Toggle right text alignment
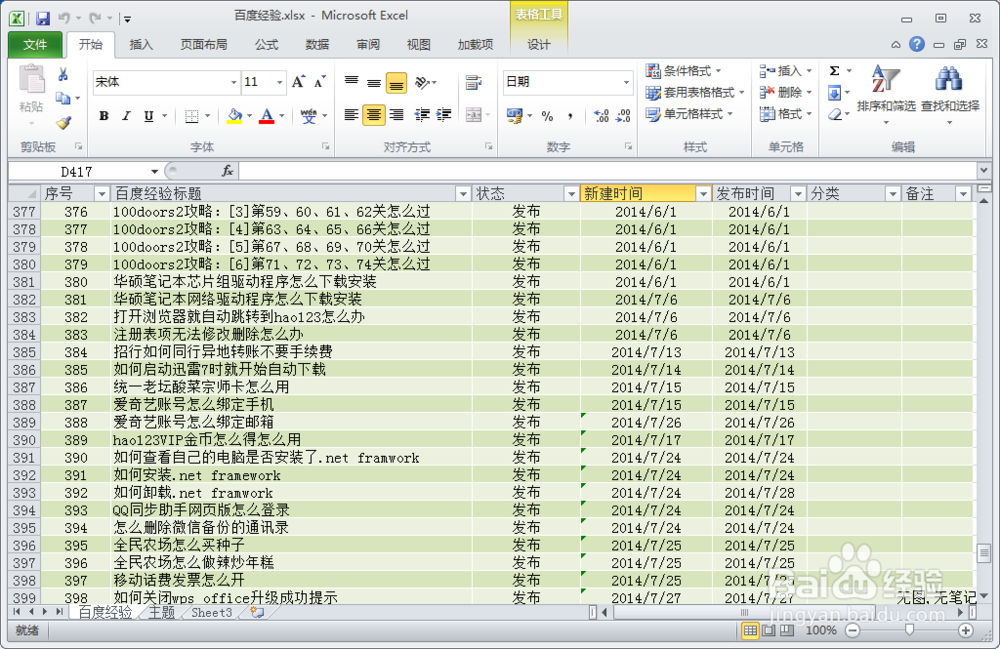Image resolution: width=1000 pixels, height=649 pixels. point(396,115)
